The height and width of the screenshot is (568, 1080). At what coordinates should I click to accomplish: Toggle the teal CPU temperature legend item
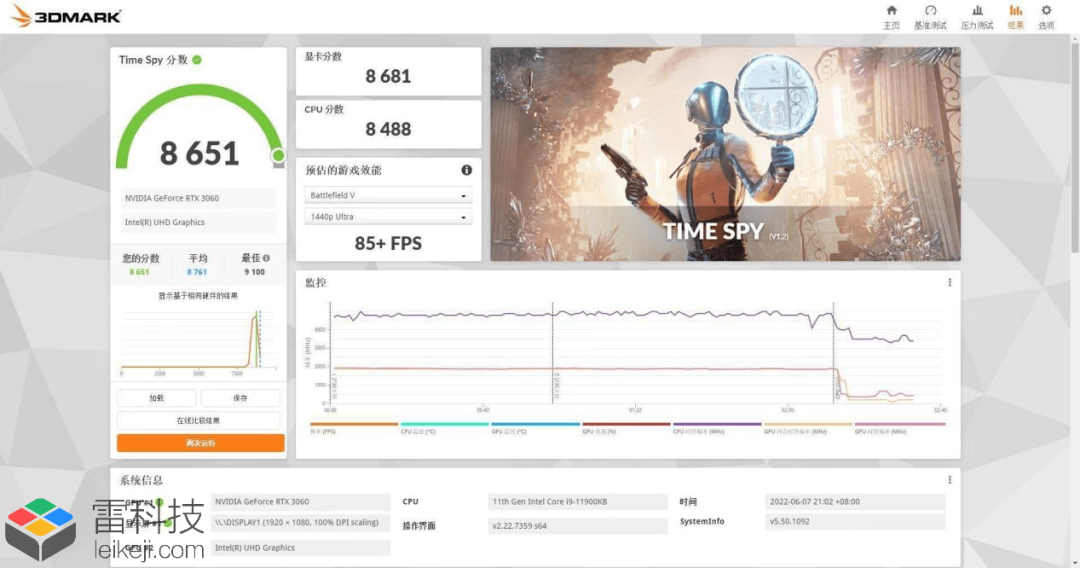(444, 428)
